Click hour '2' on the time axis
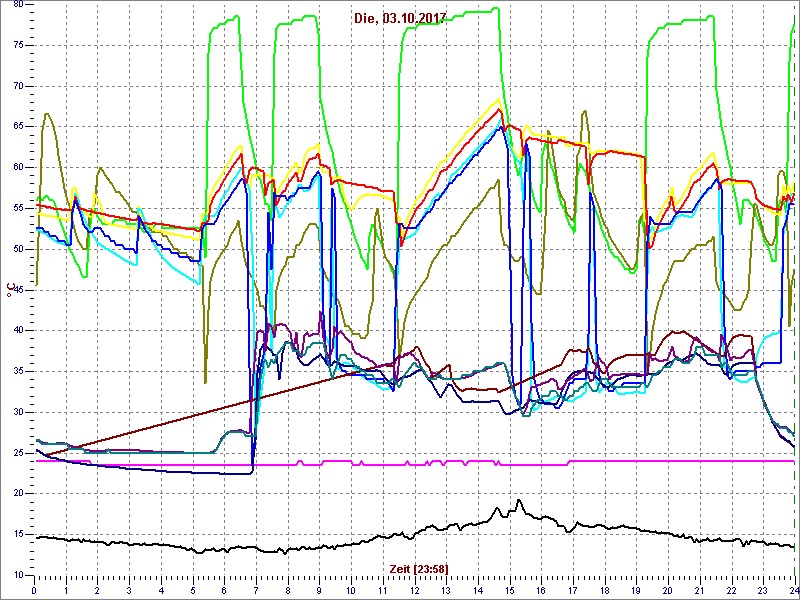 [x=97, y=589]
